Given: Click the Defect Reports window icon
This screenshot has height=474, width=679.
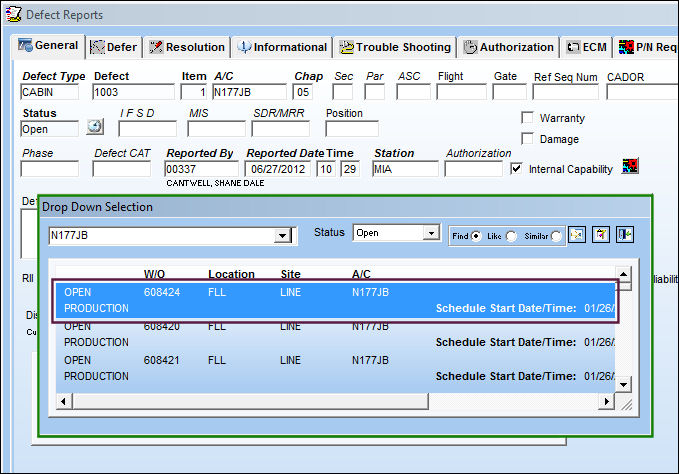Looking at the screenshot, I should click(x=13, y=14).
